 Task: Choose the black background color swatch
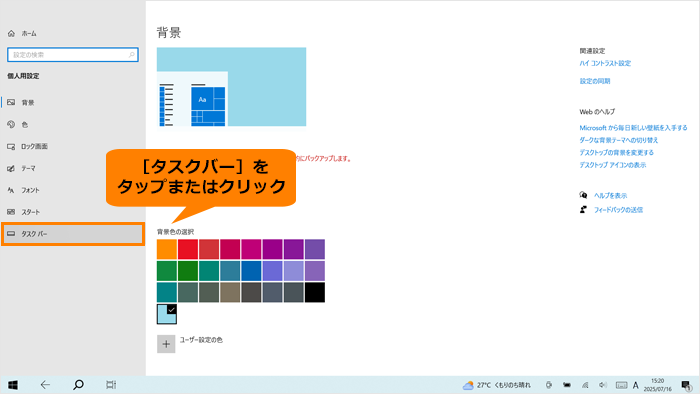(315, 292)
